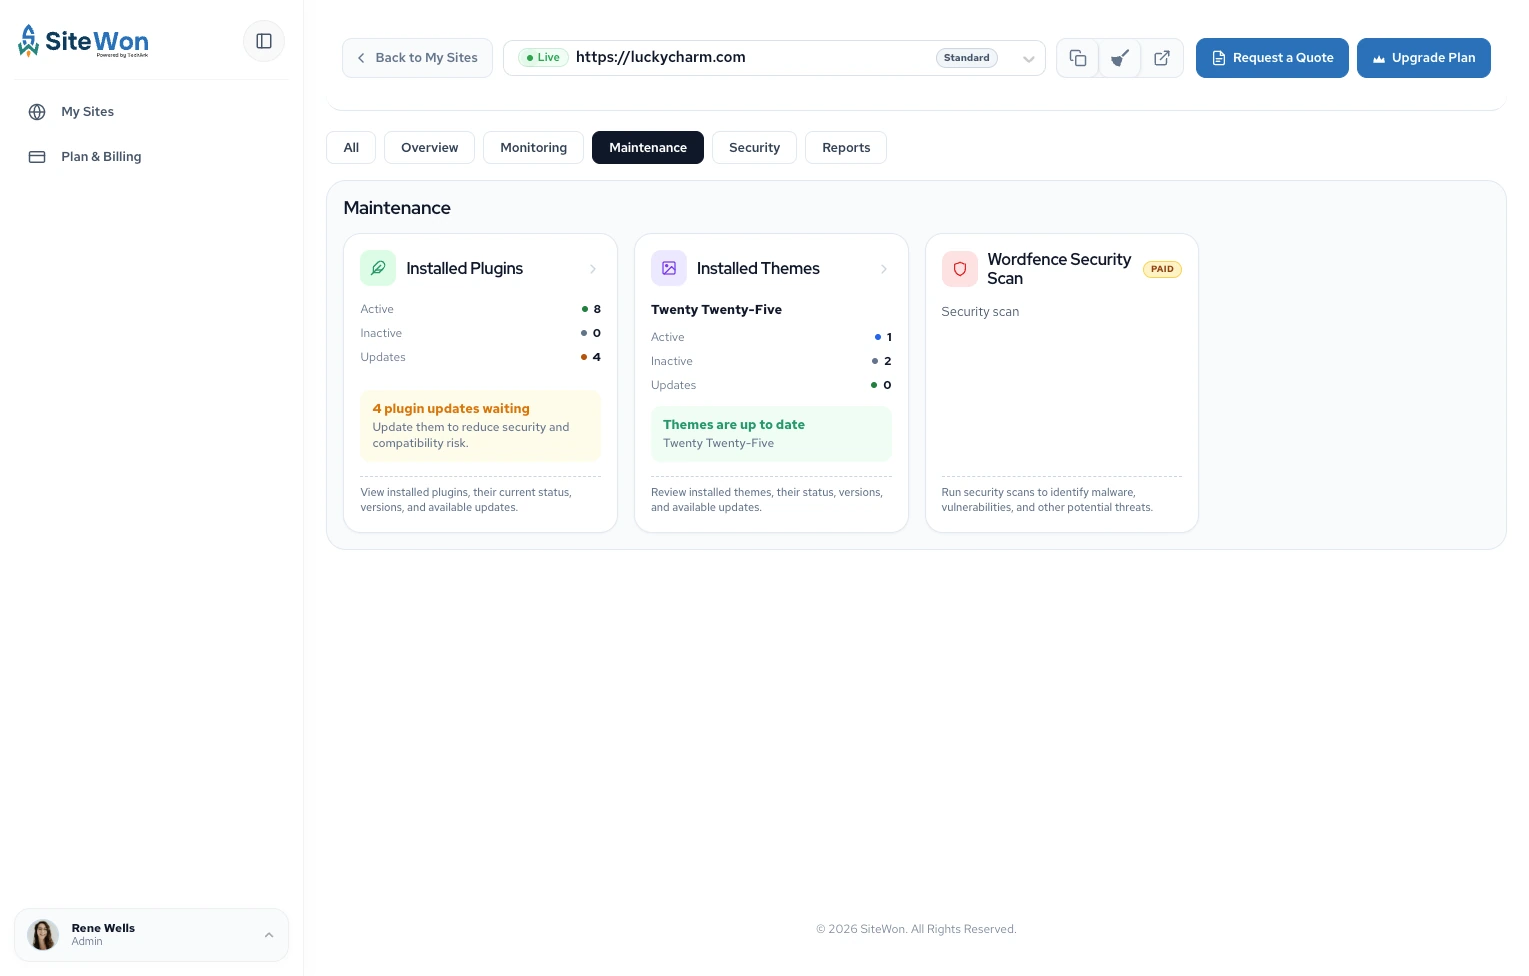
Task: Click the Installed Plugins leaf icon
Action: [x=378, y=268]
